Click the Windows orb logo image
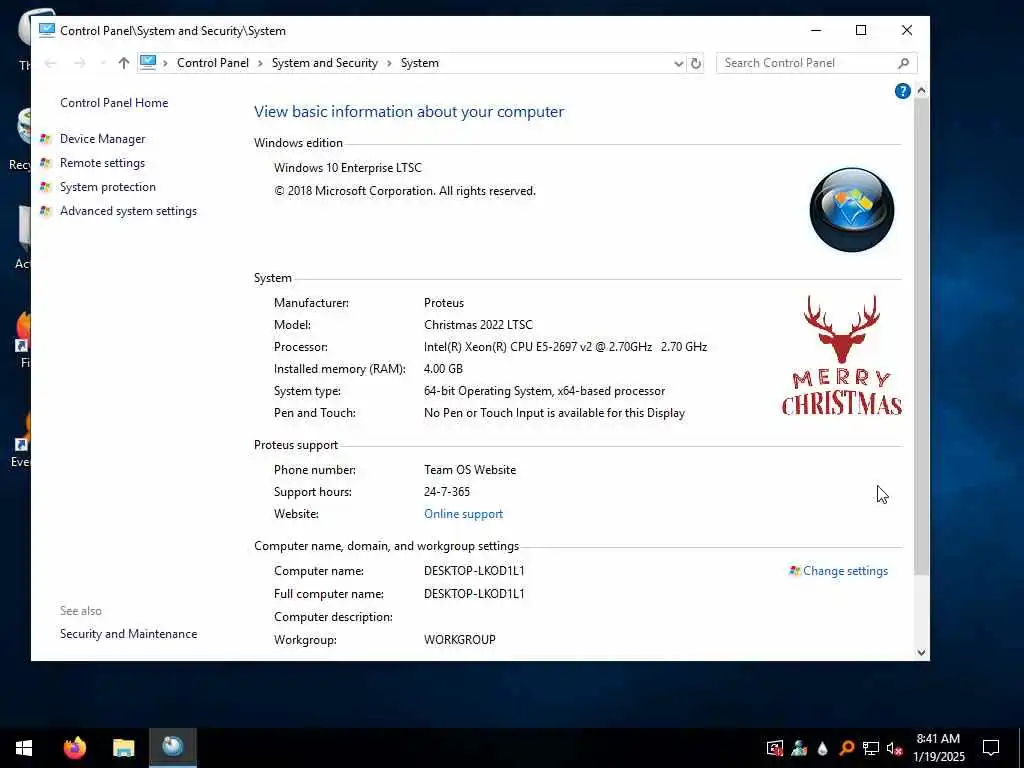This screenshot has width=1024, height=768. point(852,210)
